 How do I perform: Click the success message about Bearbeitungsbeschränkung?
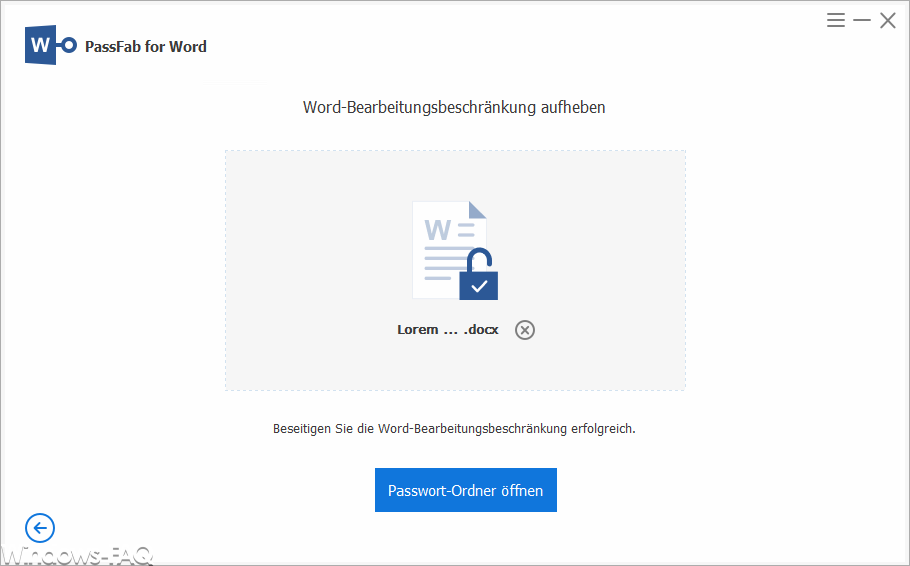click(x=454, y=428)
